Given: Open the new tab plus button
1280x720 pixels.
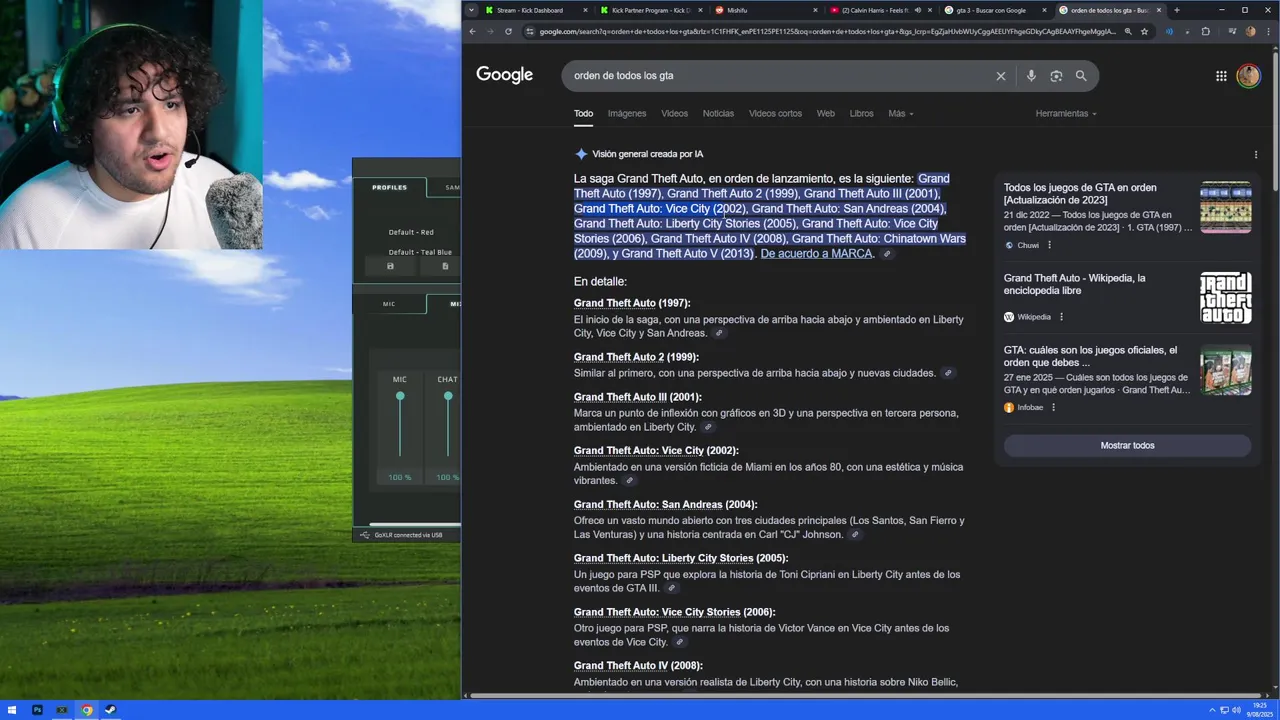Looking at the screenshot, I should tap(1176, 10).
